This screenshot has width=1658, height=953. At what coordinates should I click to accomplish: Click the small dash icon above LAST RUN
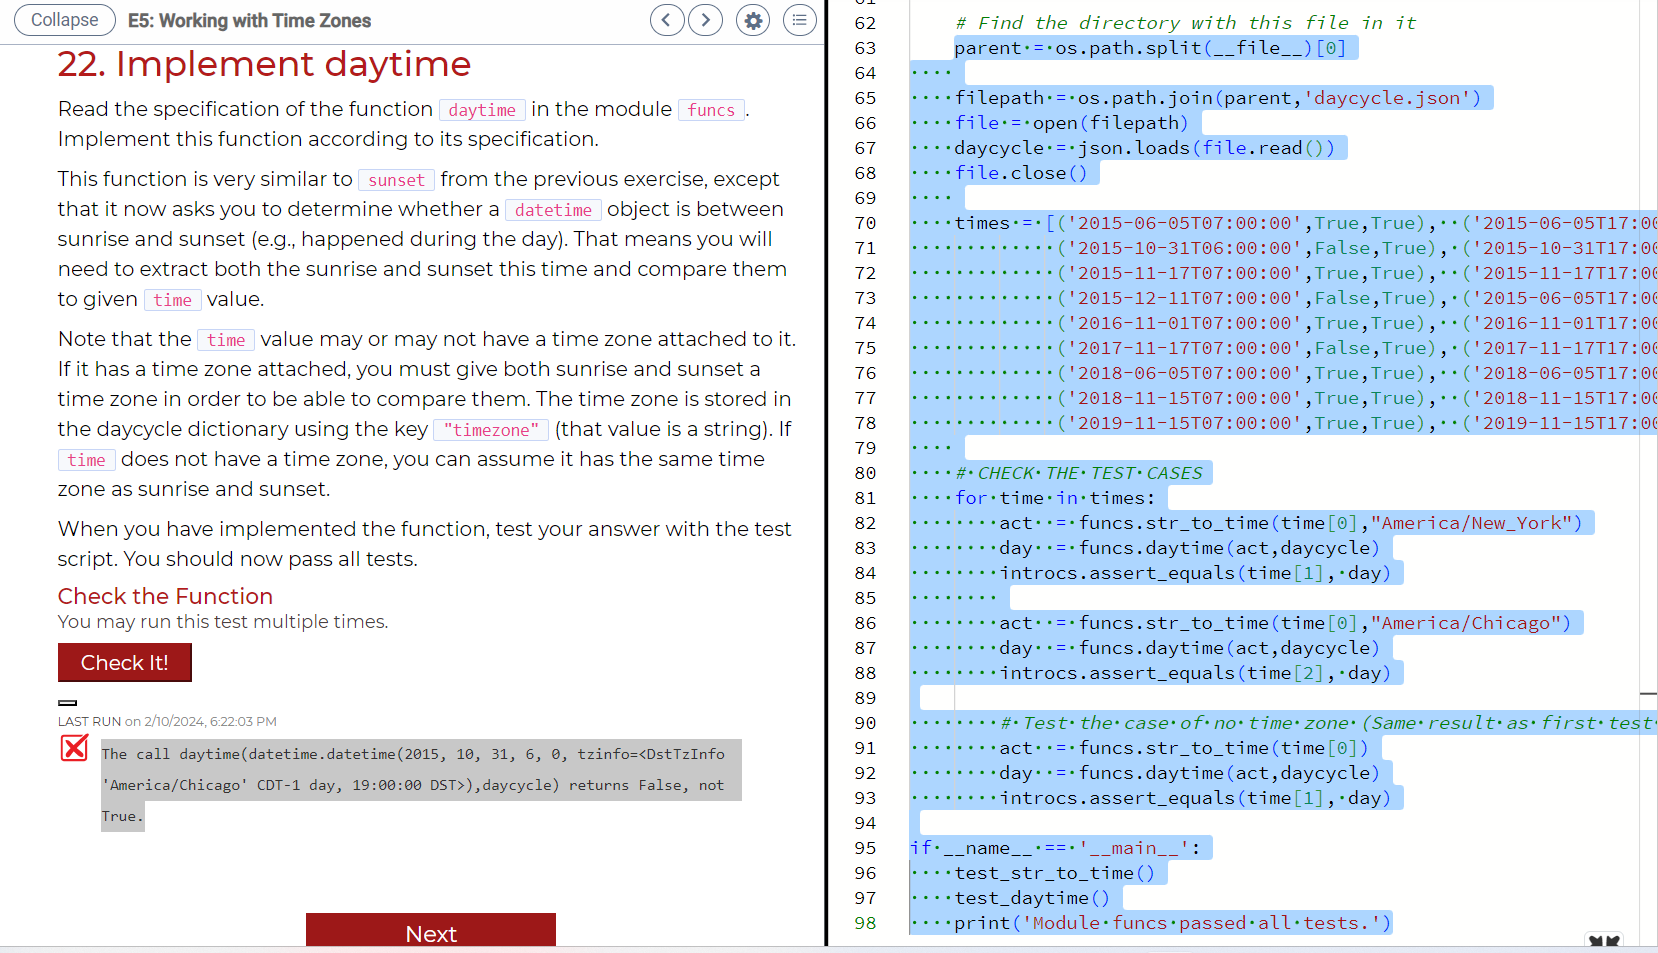click(x=68, y=703)
